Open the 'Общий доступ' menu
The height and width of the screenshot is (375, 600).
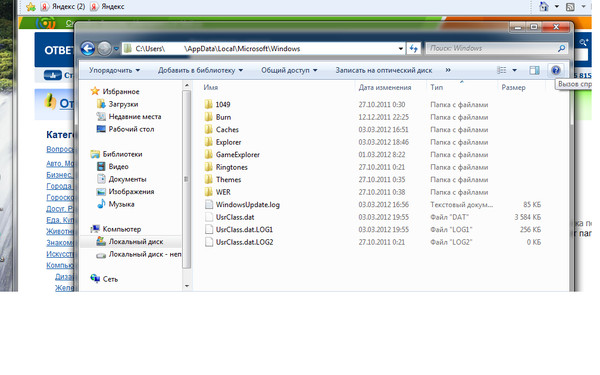tap(289, 70)
